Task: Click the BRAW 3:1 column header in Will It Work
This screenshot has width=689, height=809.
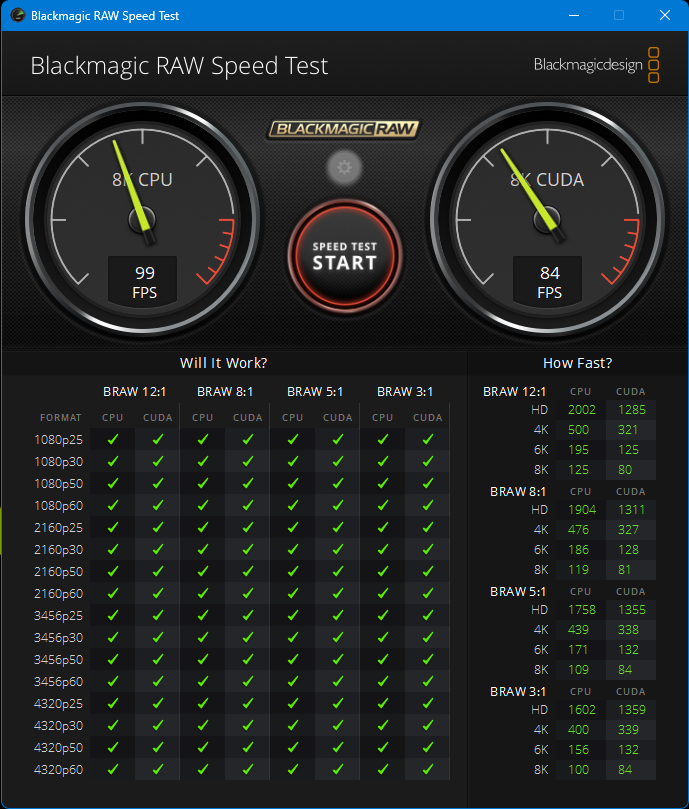Action: (405, 392)
